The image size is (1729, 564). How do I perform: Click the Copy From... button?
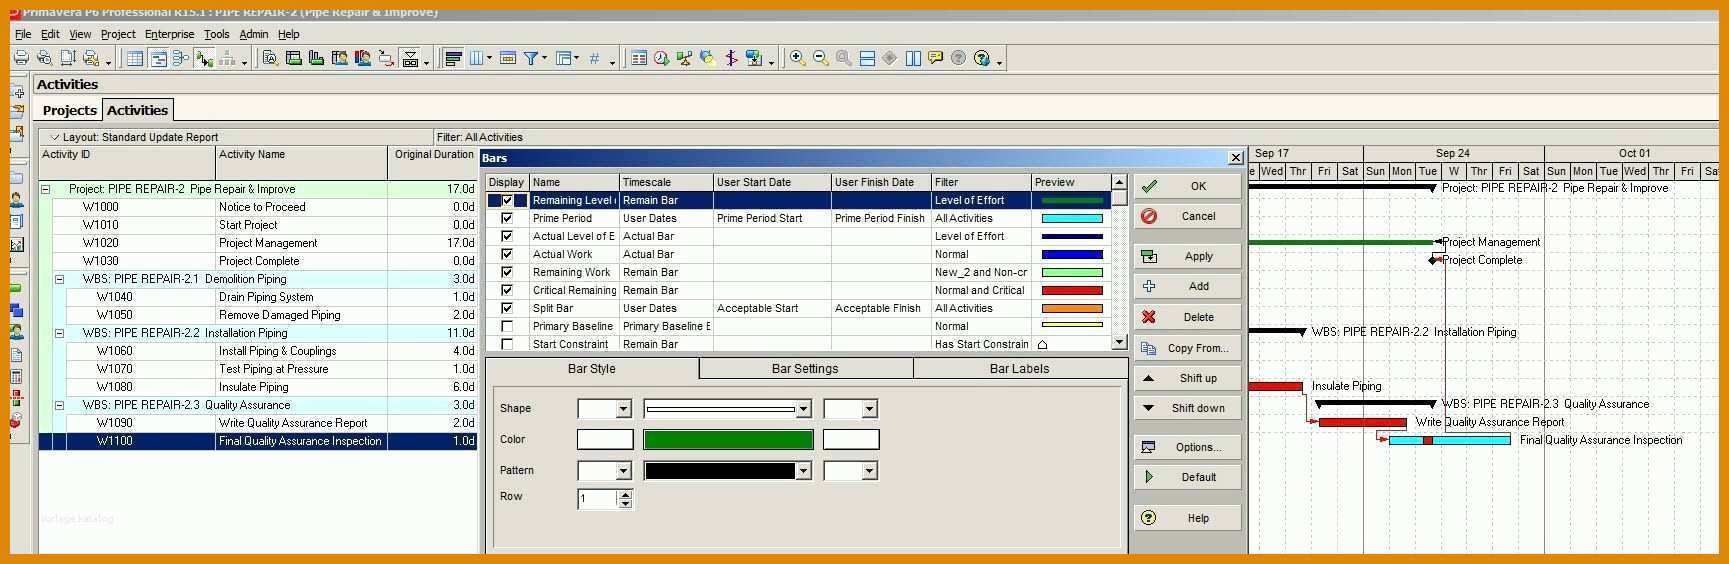(1188, 348)
